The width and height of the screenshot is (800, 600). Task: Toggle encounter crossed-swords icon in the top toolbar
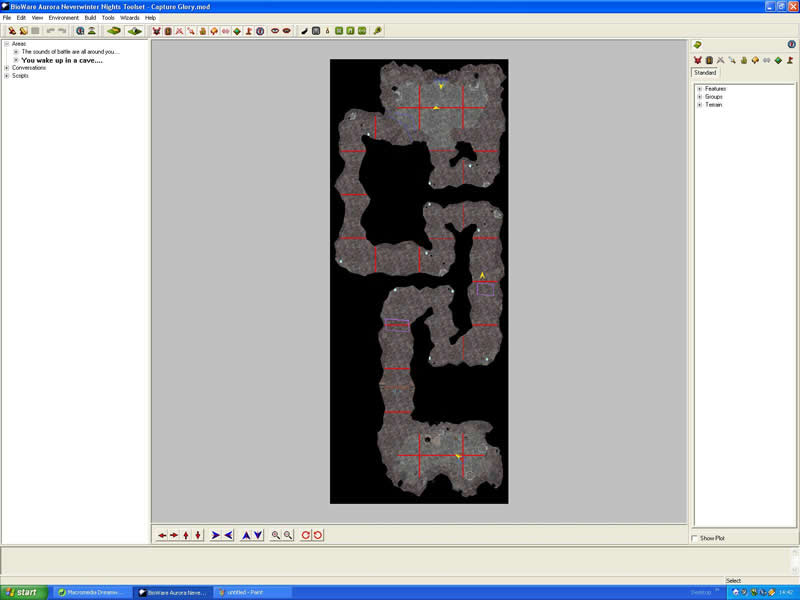click(180, 31)
